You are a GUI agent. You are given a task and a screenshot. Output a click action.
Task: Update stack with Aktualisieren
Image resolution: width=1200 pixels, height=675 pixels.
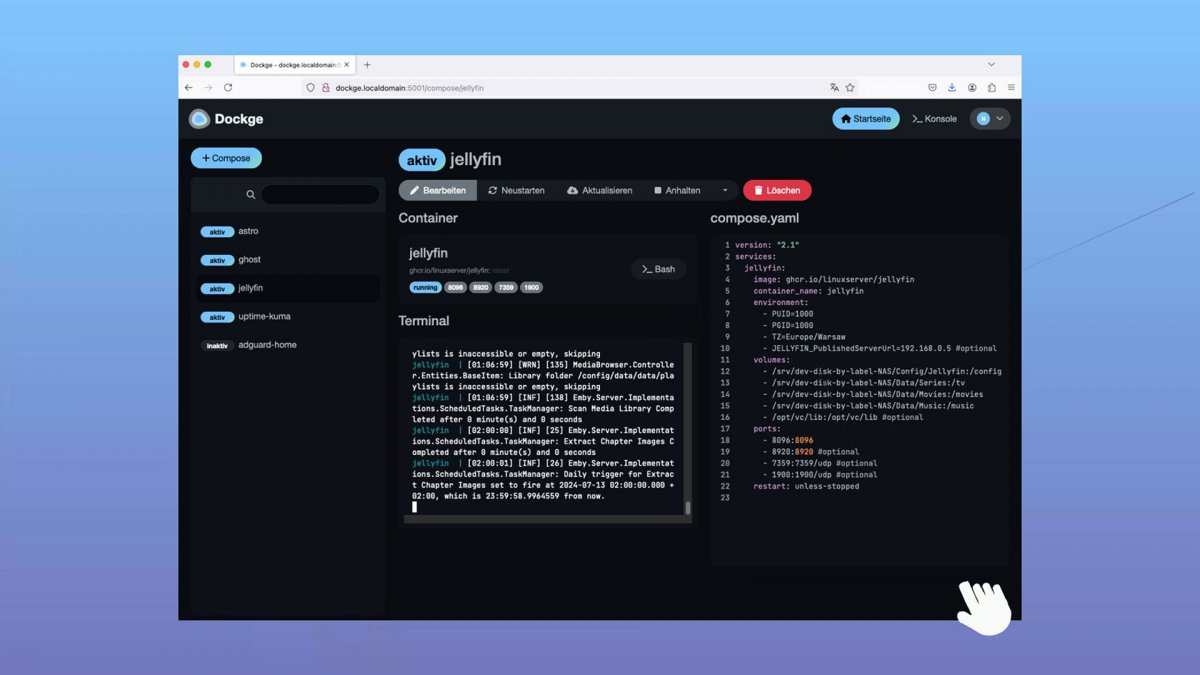pyautogui.click(x=599, y=190)
